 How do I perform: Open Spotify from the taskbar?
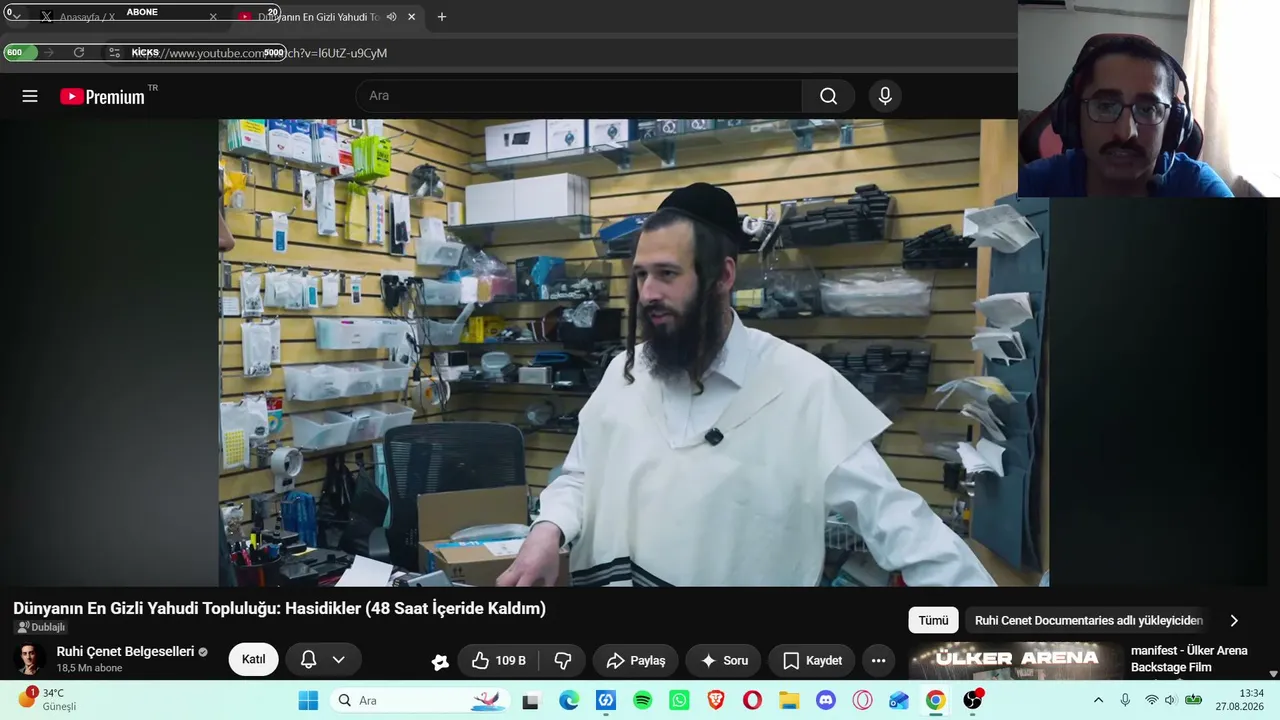coord(643,701)
